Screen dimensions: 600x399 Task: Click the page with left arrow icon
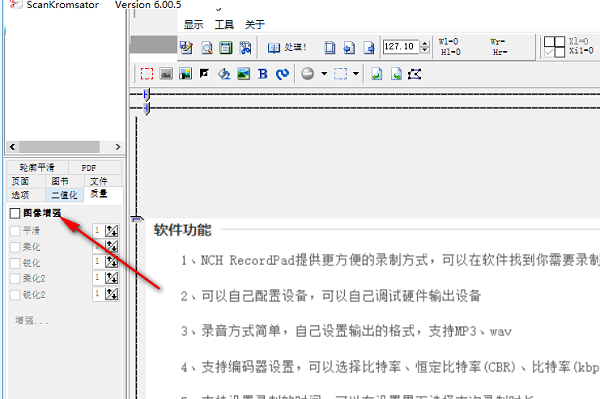point(349,47)
